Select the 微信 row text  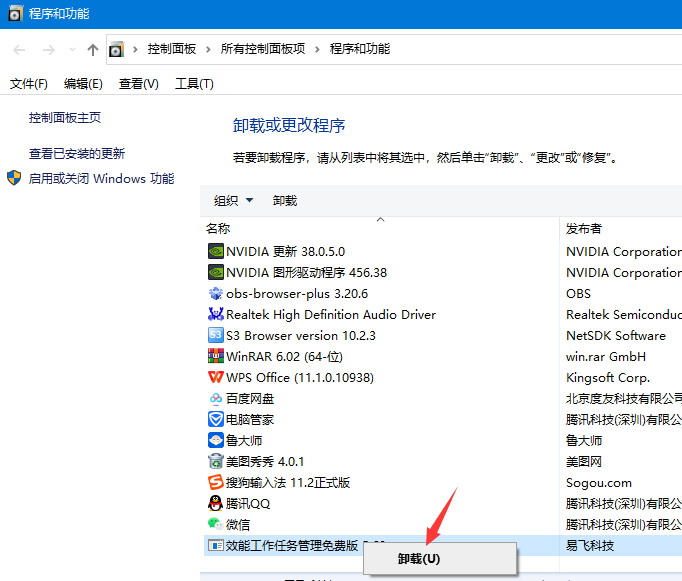coord(238,524)
